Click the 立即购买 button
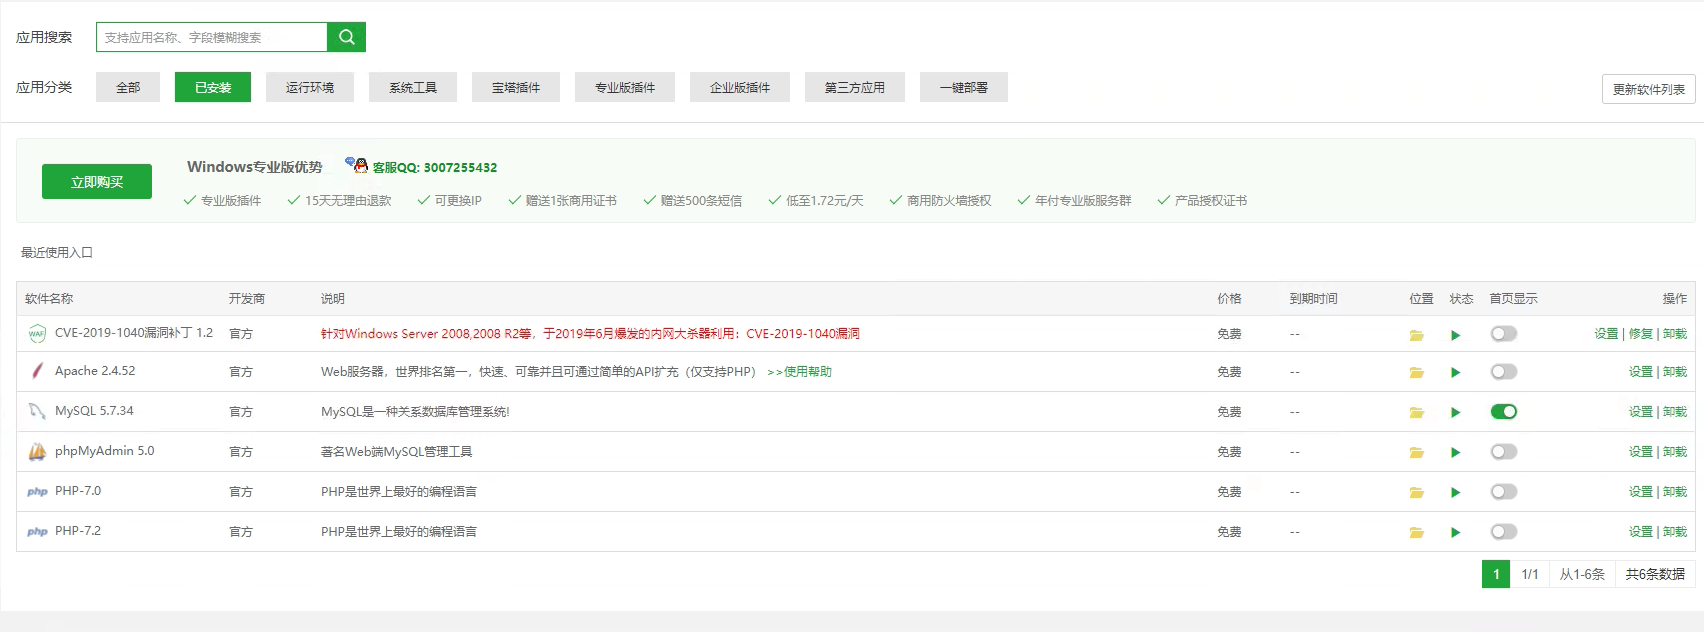This screenshot has height=632, width=1704. (x=97, y=182)
